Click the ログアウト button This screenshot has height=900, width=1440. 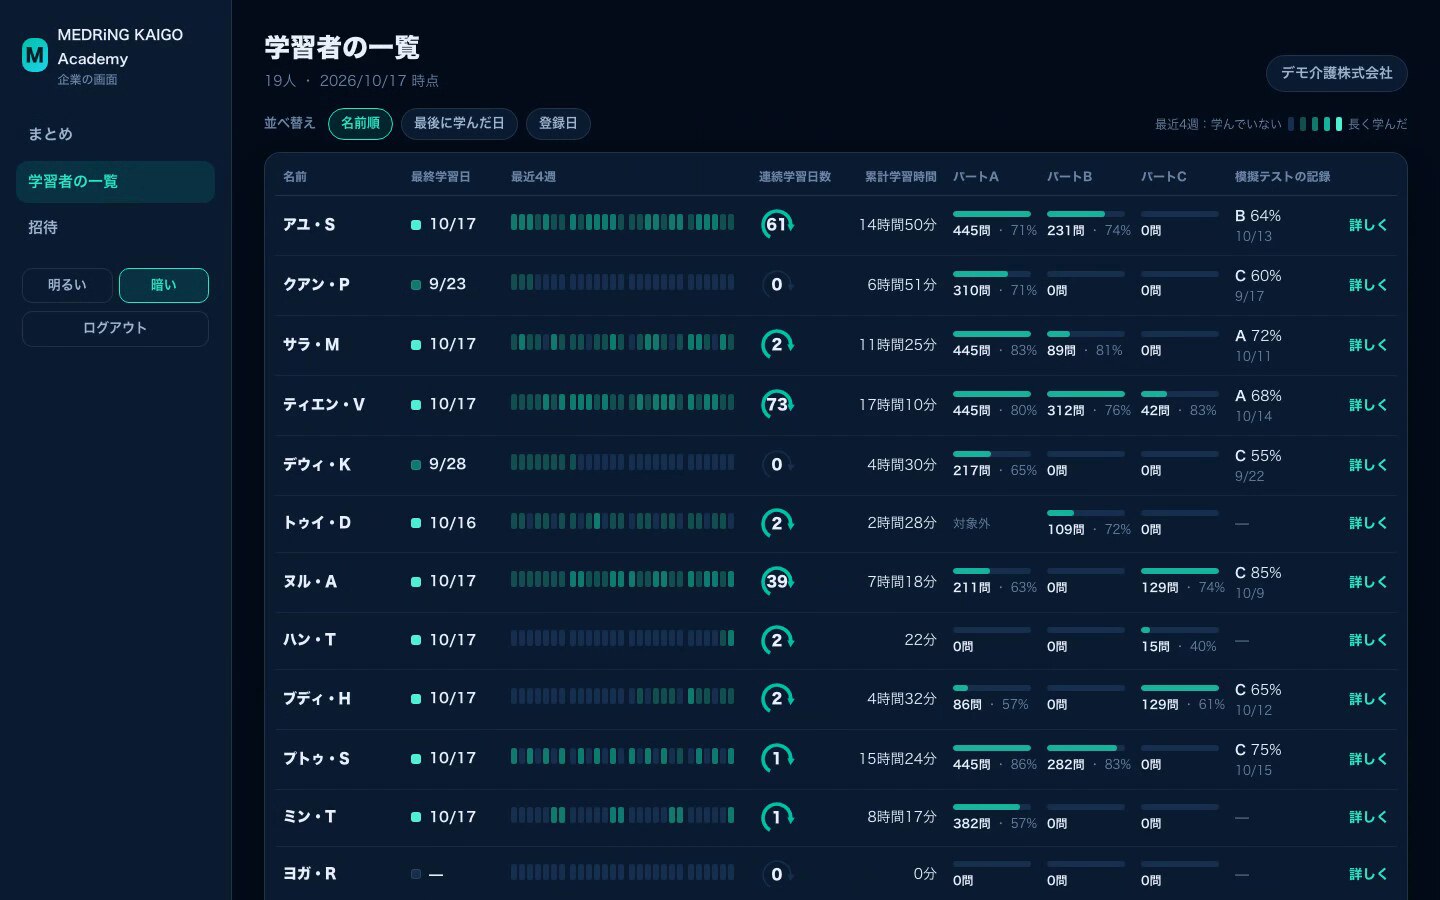115,328
